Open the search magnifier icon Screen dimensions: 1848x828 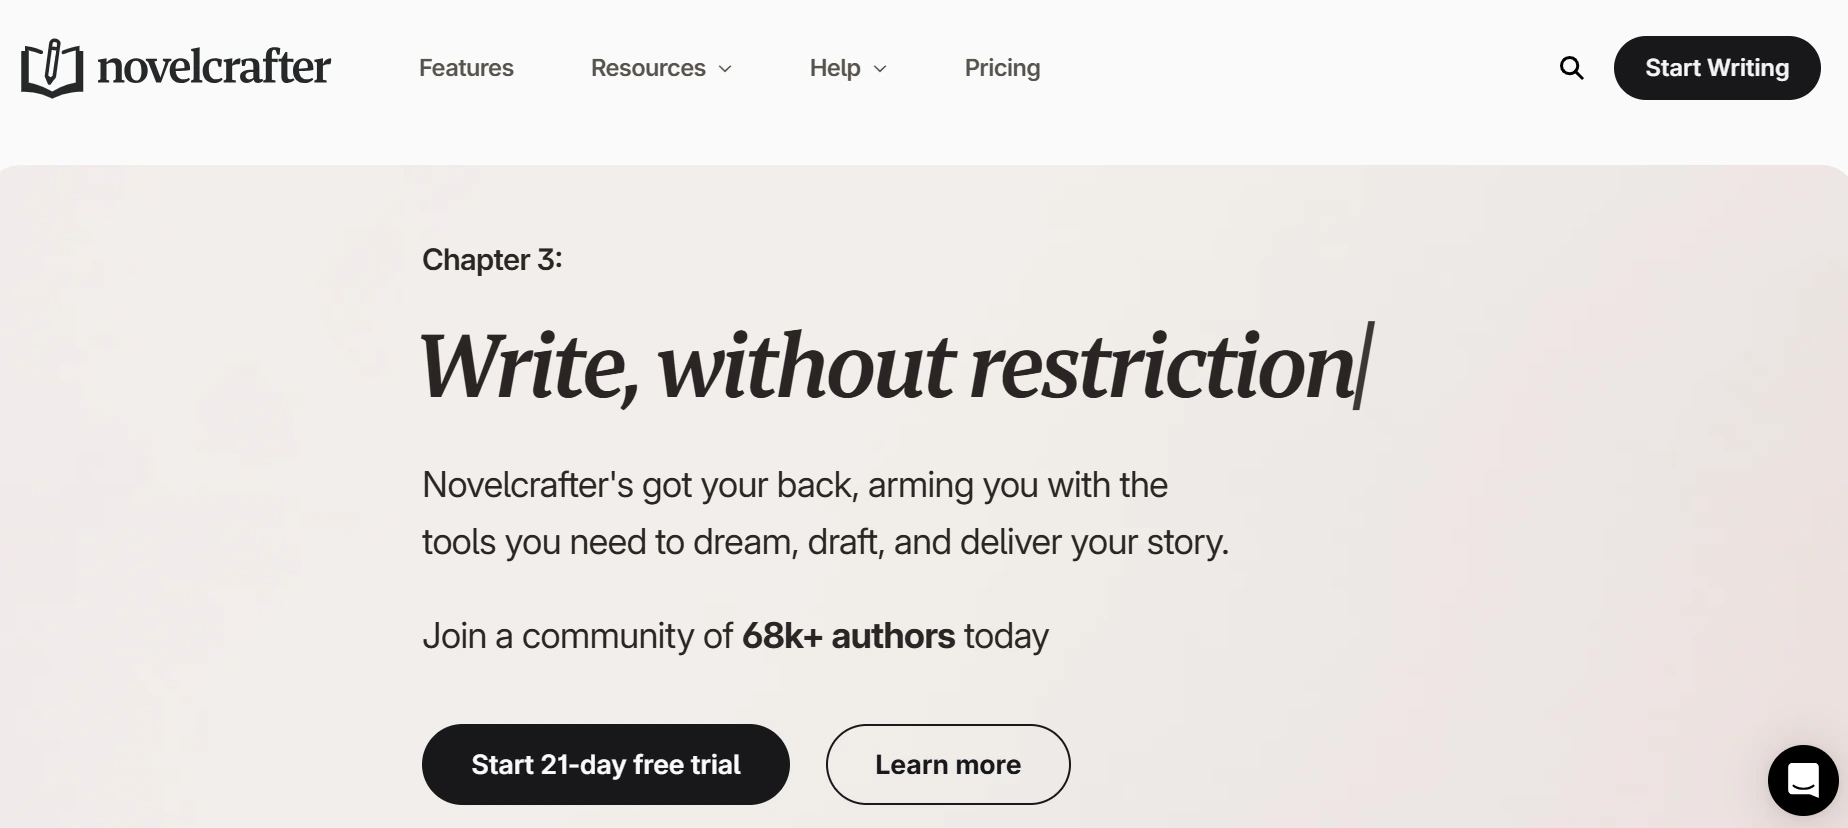pos(1571,68)
